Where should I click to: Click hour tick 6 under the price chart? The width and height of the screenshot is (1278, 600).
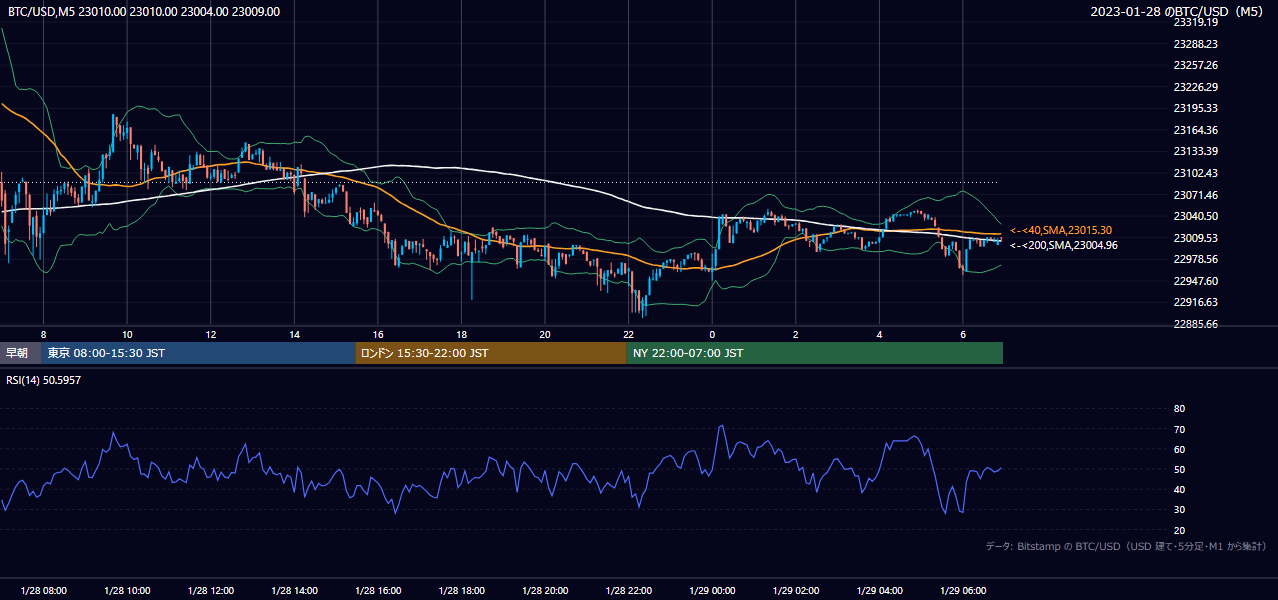pyautogui.click(x=963, y=334)
